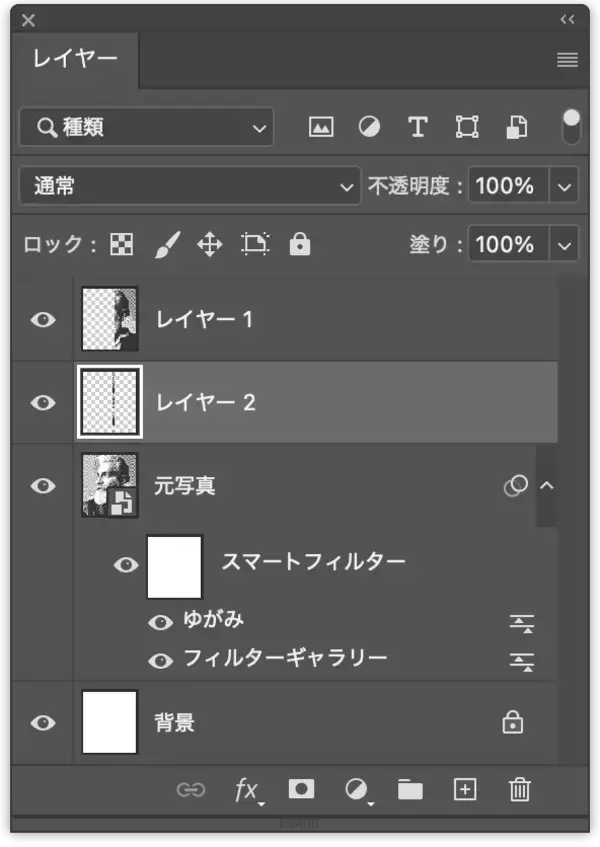Select the スマートフィルター label
This screenshot has height=847, width=600.
point(313,562)
